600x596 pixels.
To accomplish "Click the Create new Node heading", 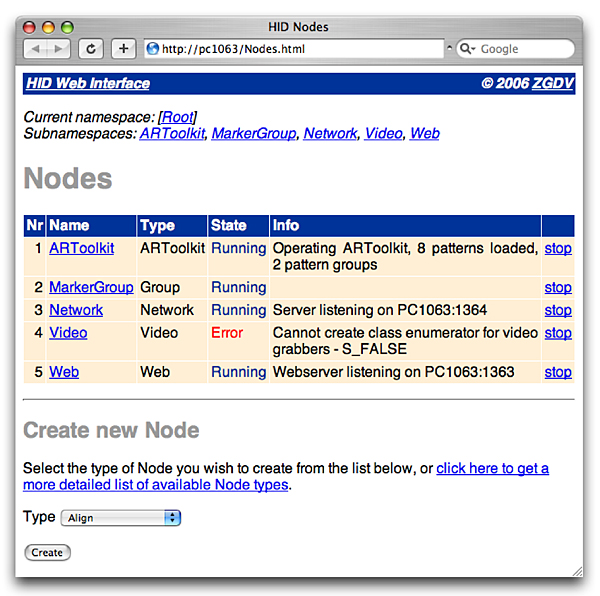I will coord(111,430).
